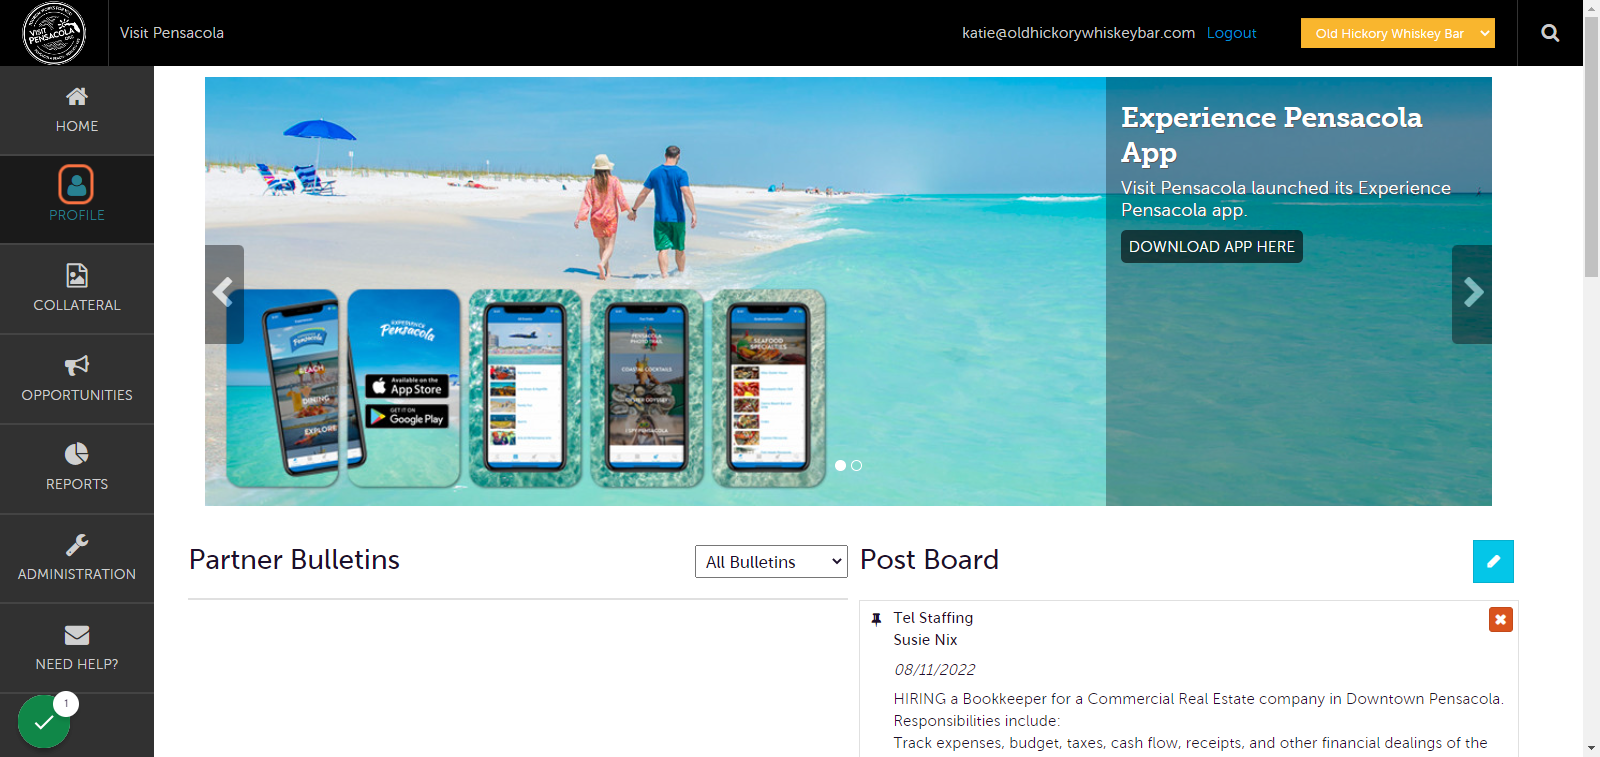Click the Visit Pensacola logo
This screenshot has width=1600, height=757.
click(54, 33)
